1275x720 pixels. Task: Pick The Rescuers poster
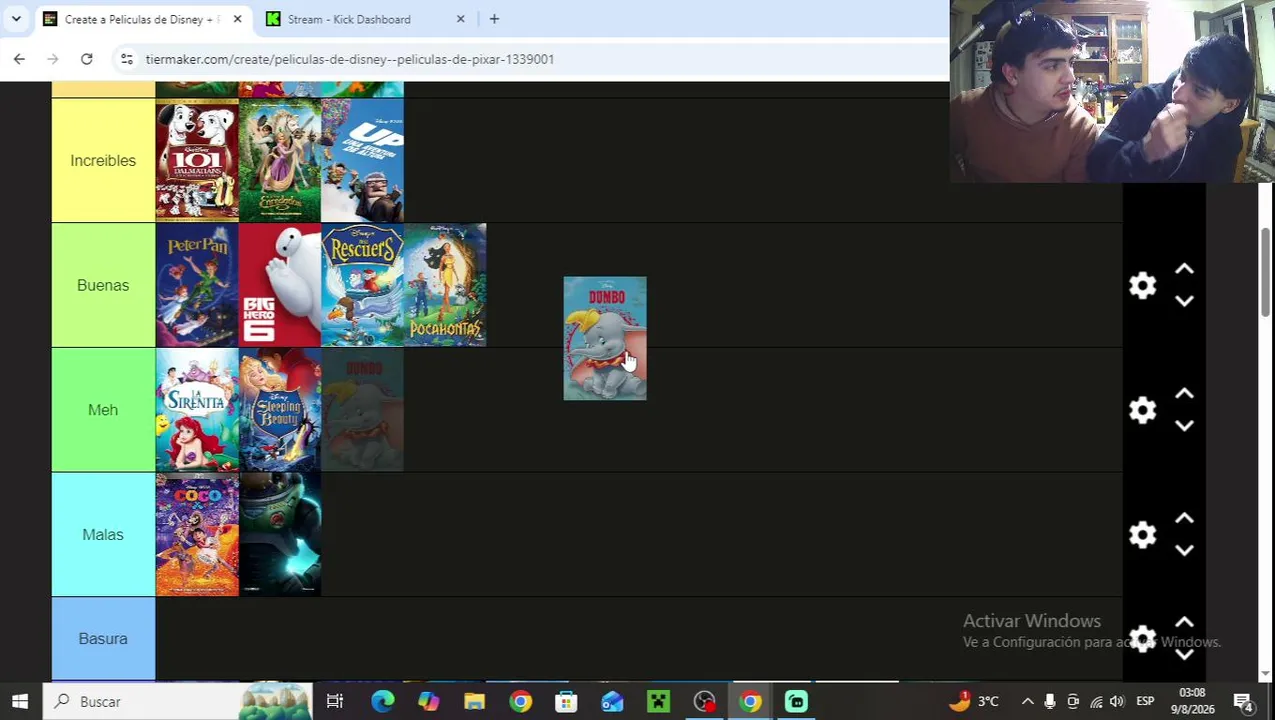[x=362, y=285]
